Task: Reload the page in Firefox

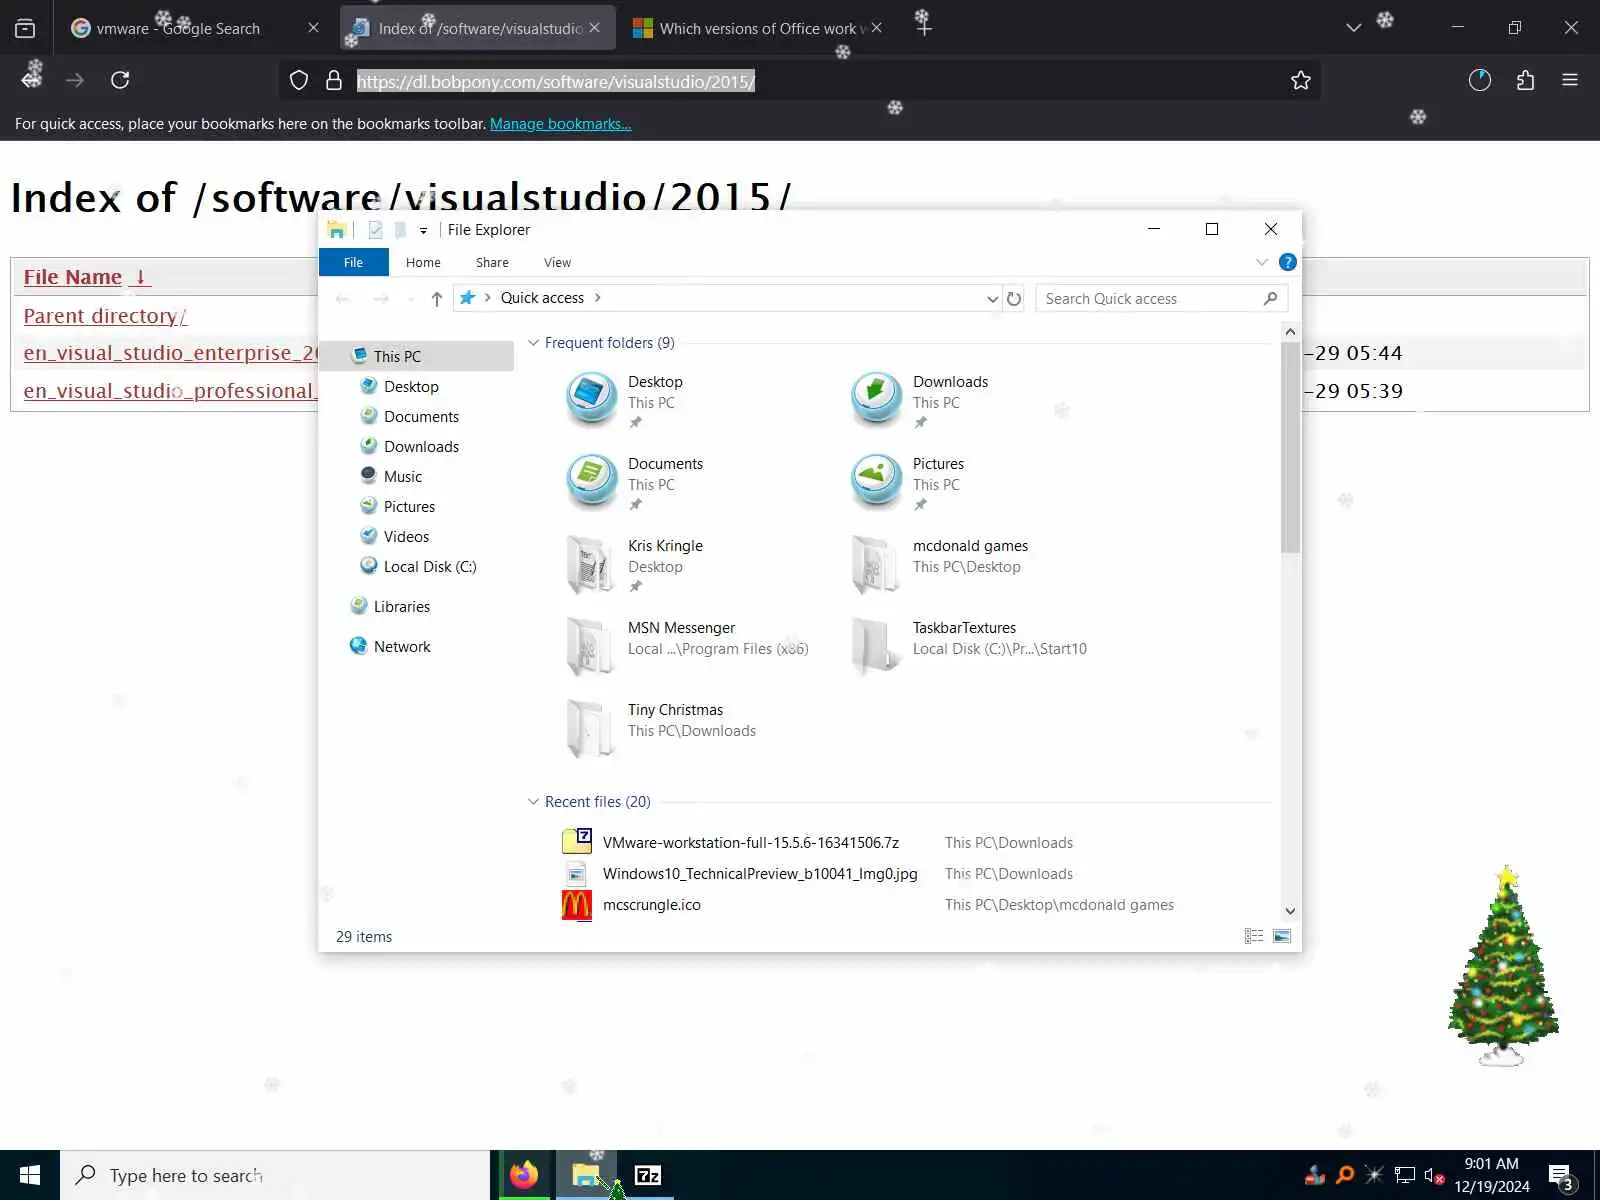Action: [120, 80]
